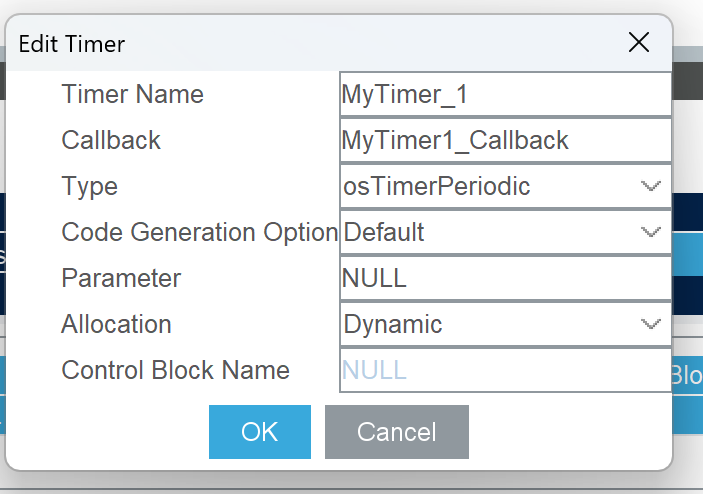Click the Parameter field containing NULL
The height and width of the screenshot is (494, 703).
(x=505, y=278)
